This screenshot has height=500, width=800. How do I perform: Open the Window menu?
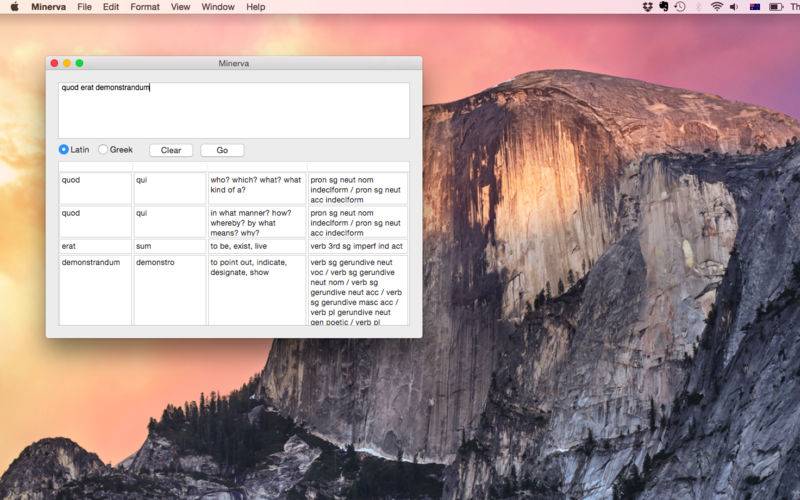click(218, 7)
